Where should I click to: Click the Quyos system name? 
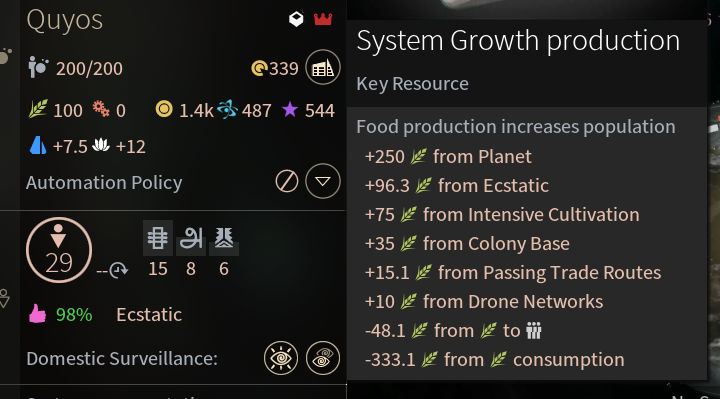[x=65, y=21]
